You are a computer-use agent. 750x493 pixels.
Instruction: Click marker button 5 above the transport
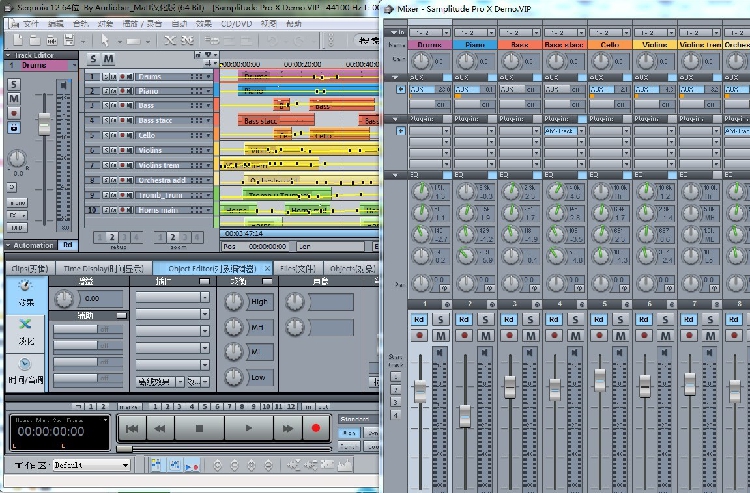click(205, 406)
